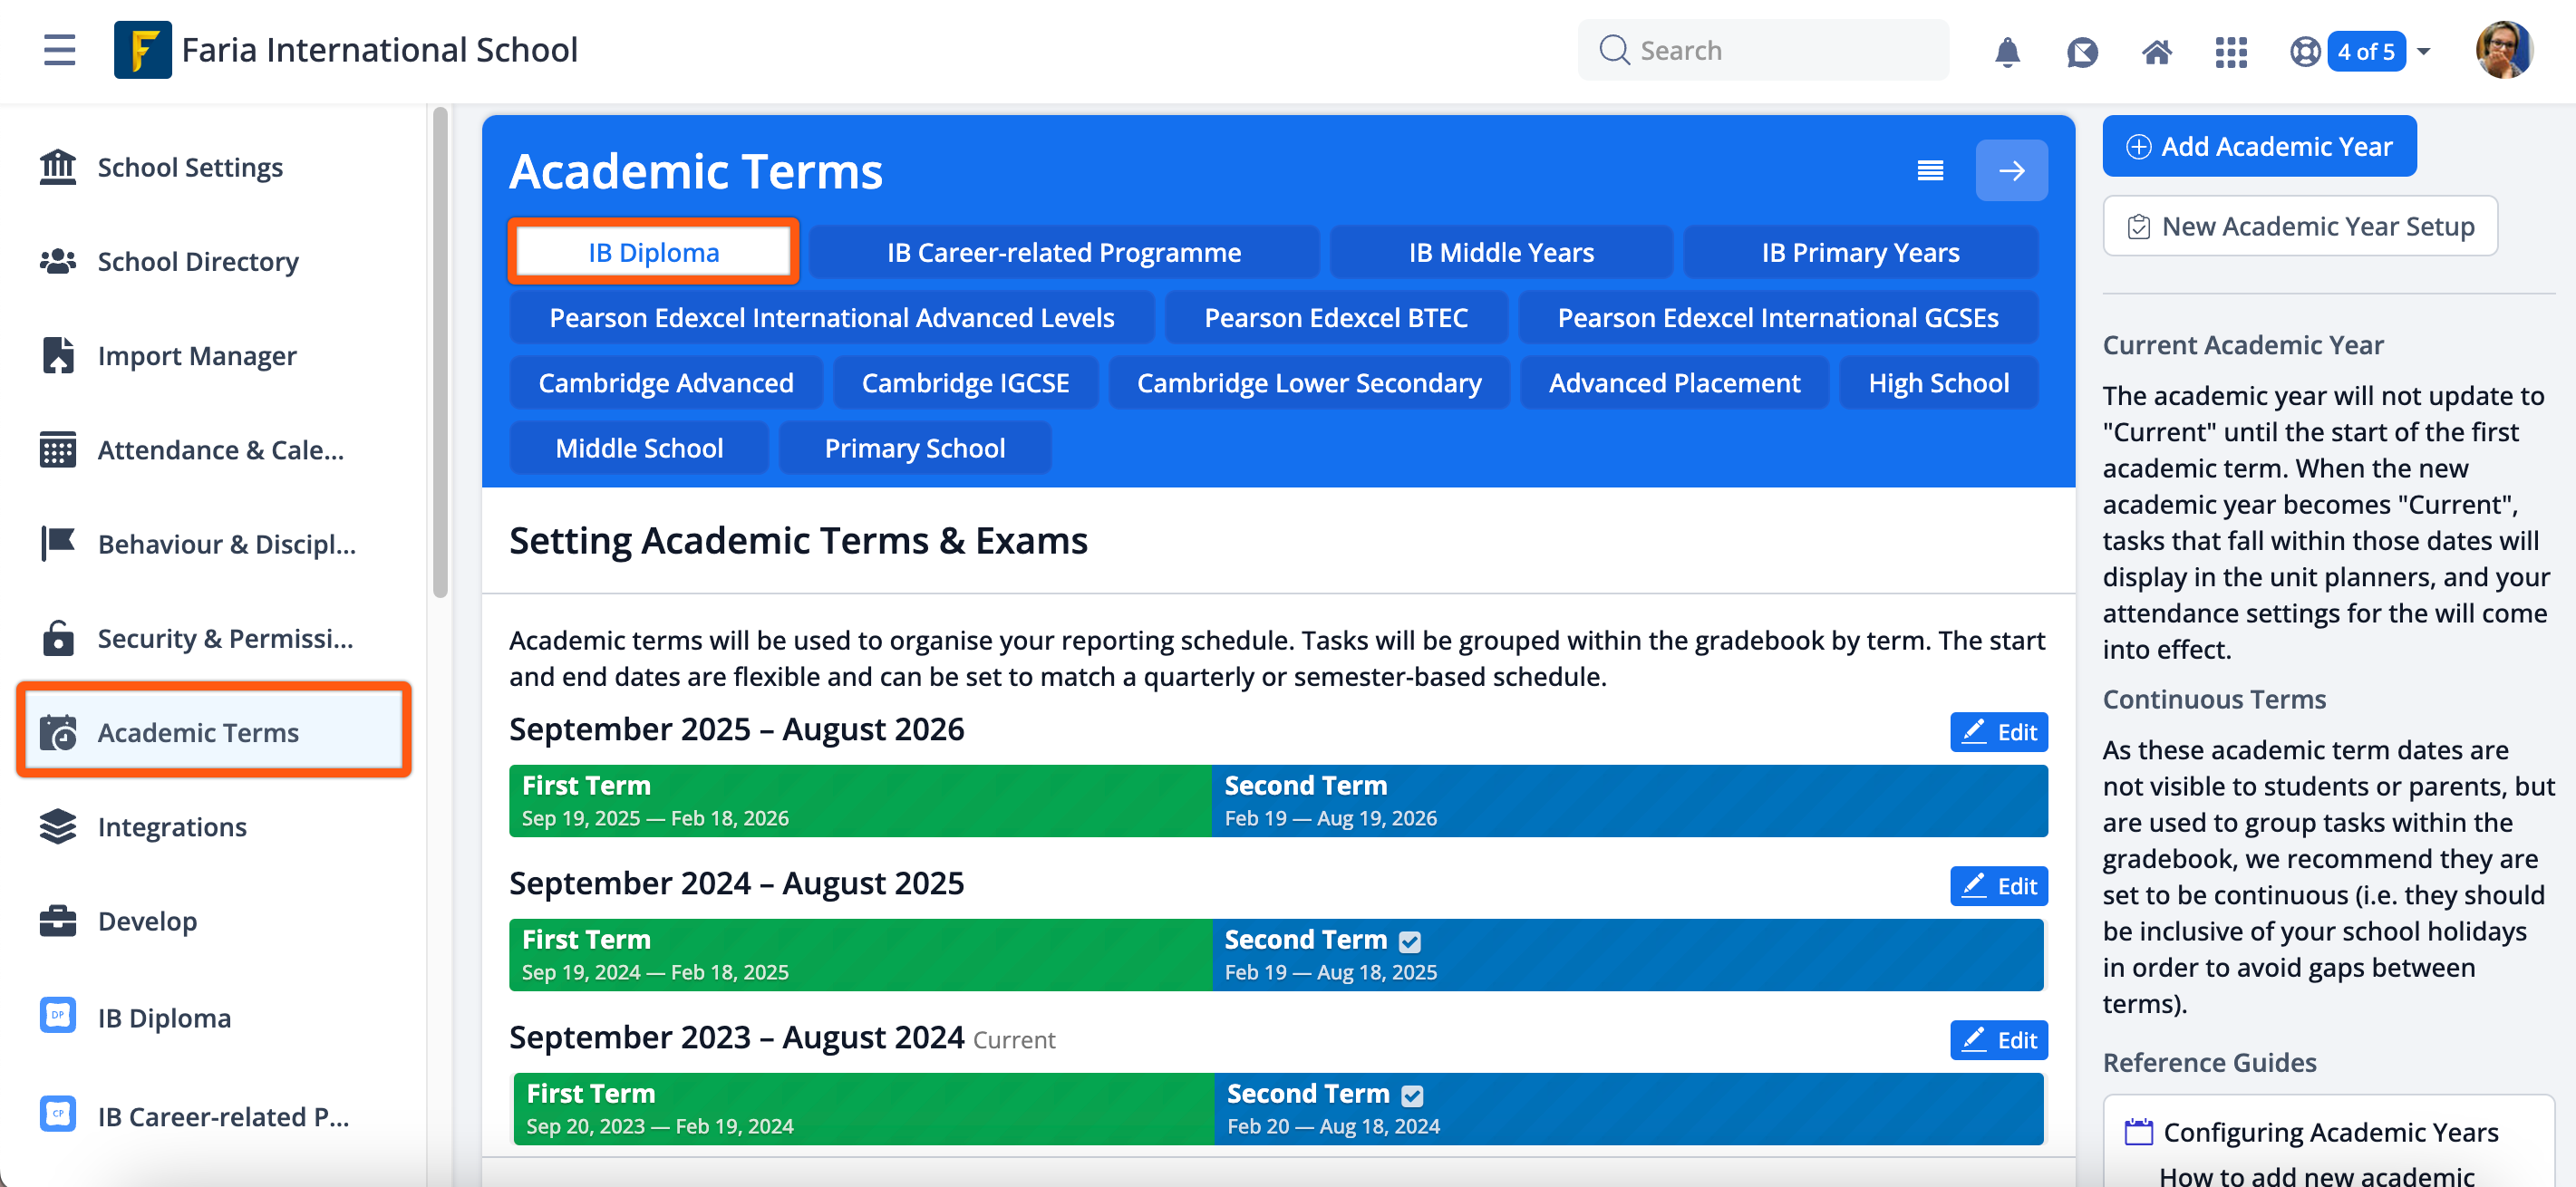2576x1187 pixels.
Task: Open Attendance & Calendar sidebar item
Action: [214, 450]
